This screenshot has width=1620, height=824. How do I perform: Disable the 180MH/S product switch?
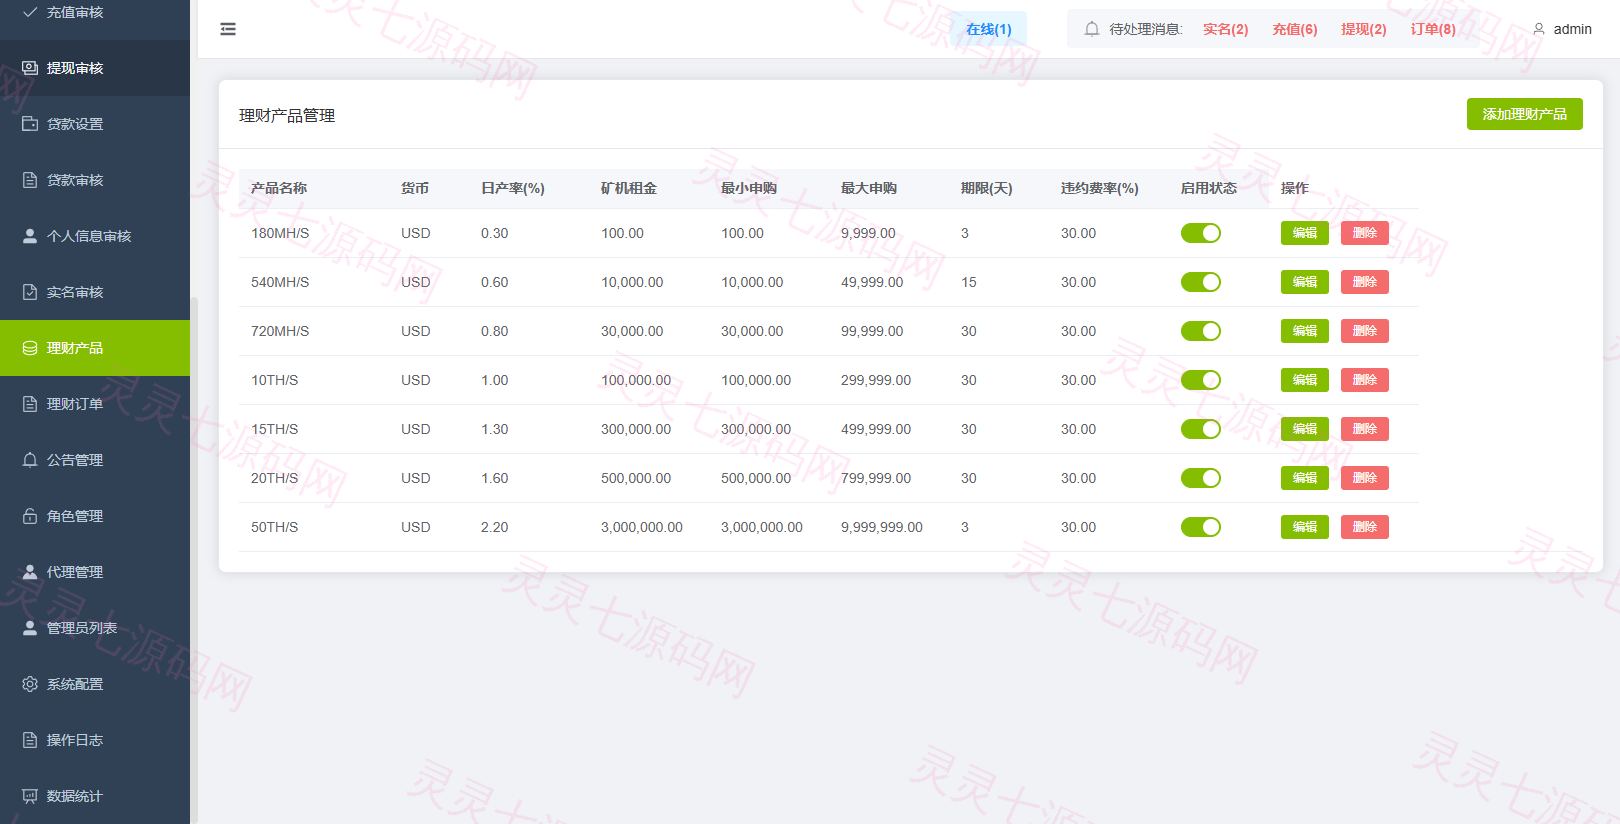pyautogui.click(x=1201, y=233)
